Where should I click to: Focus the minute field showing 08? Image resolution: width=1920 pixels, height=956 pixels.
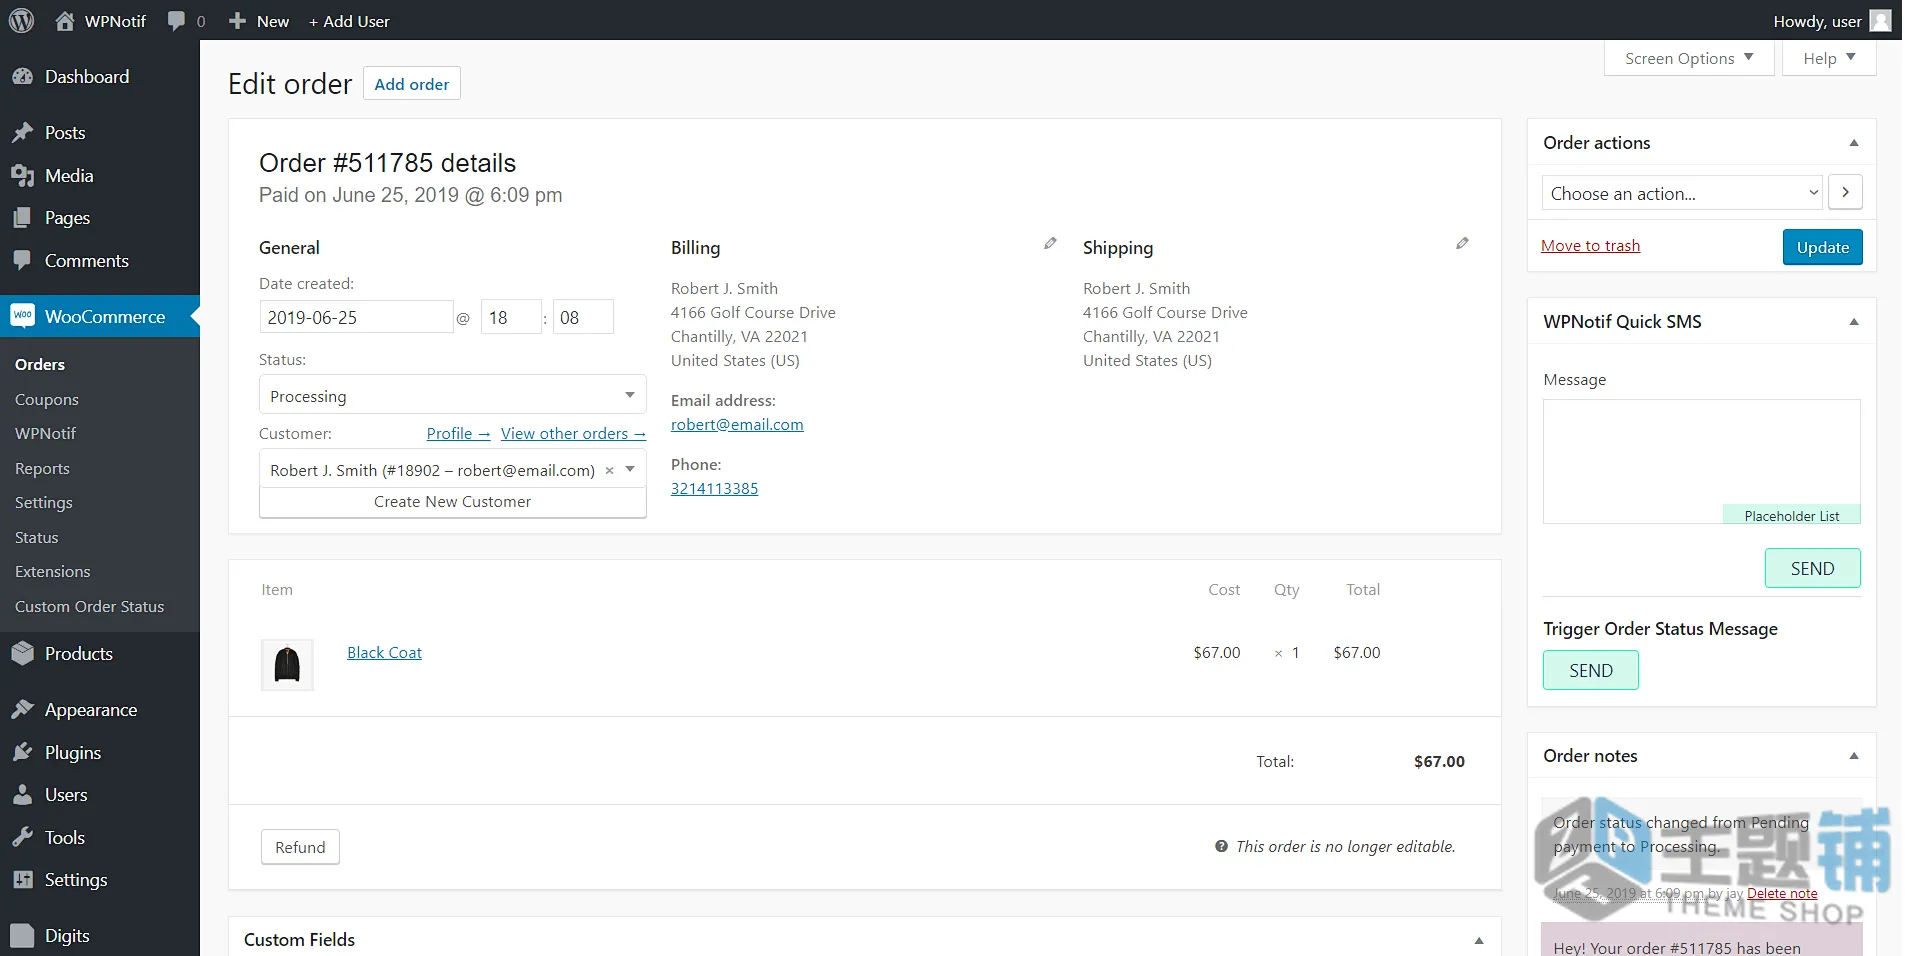(583, 317)
